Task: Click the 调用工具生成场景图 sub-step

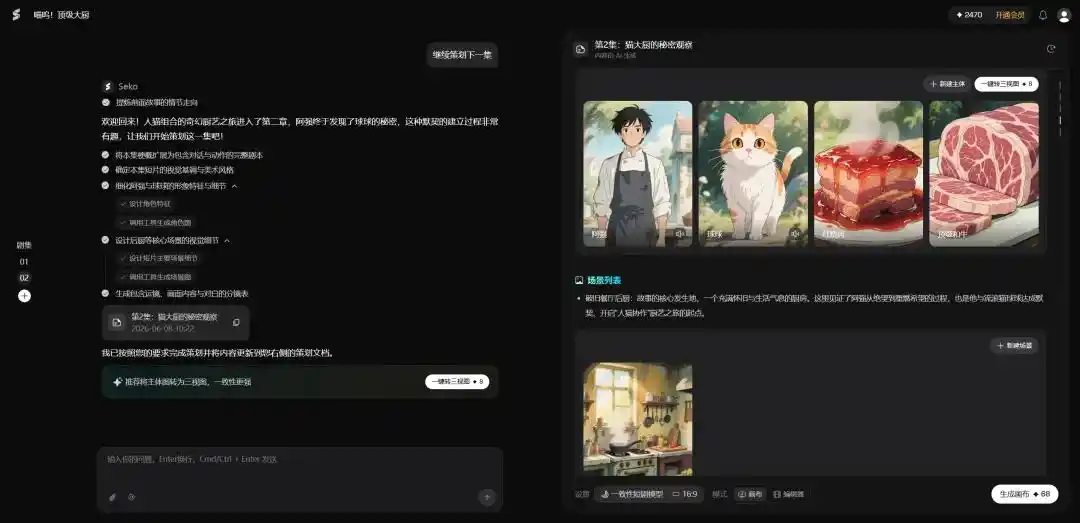Action: point(158,276)
